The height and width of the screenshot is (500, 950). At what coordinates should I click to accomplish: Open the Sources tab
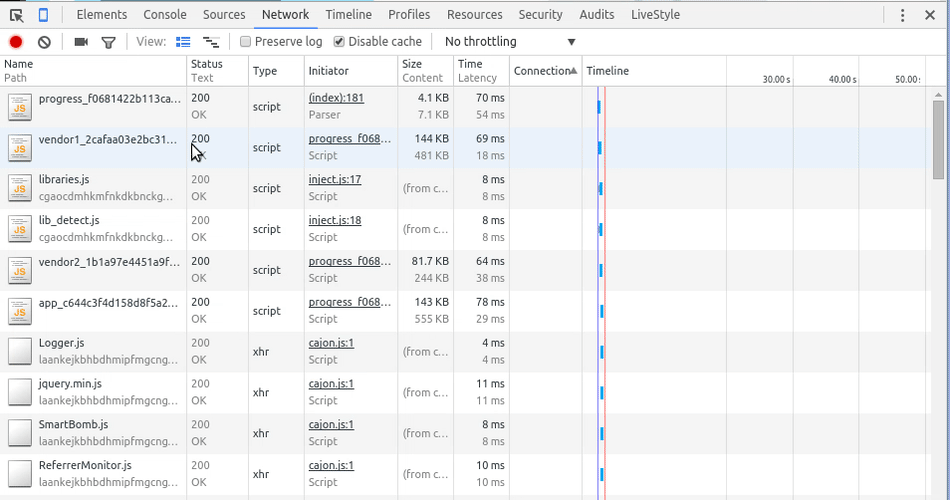(224, 15)
